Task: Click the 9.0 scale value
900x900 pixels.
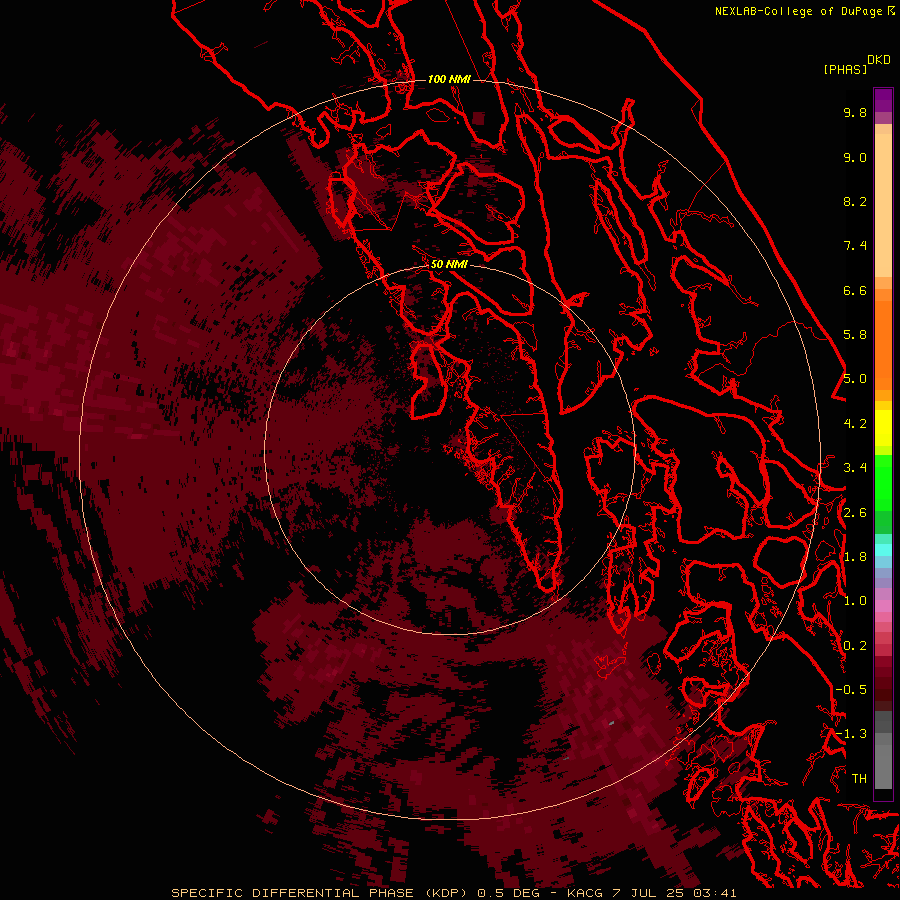Action: tap(855, 157)
